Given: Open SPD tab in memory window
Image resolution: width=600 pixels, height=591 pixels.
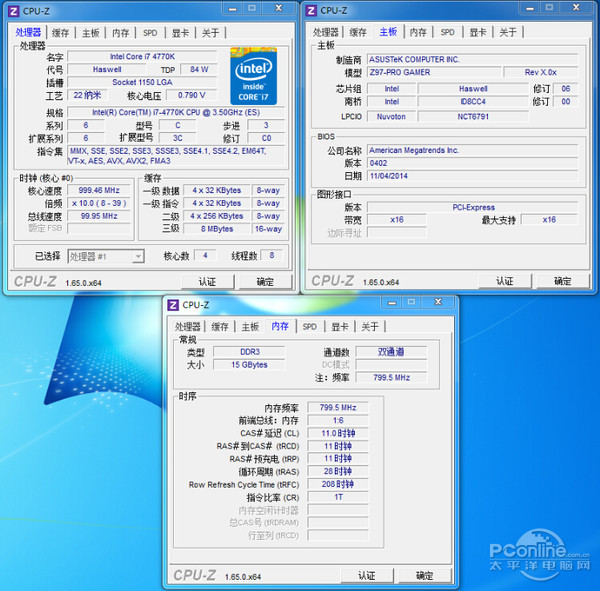Looking at the screenshot, I should [x=310, y=327].
